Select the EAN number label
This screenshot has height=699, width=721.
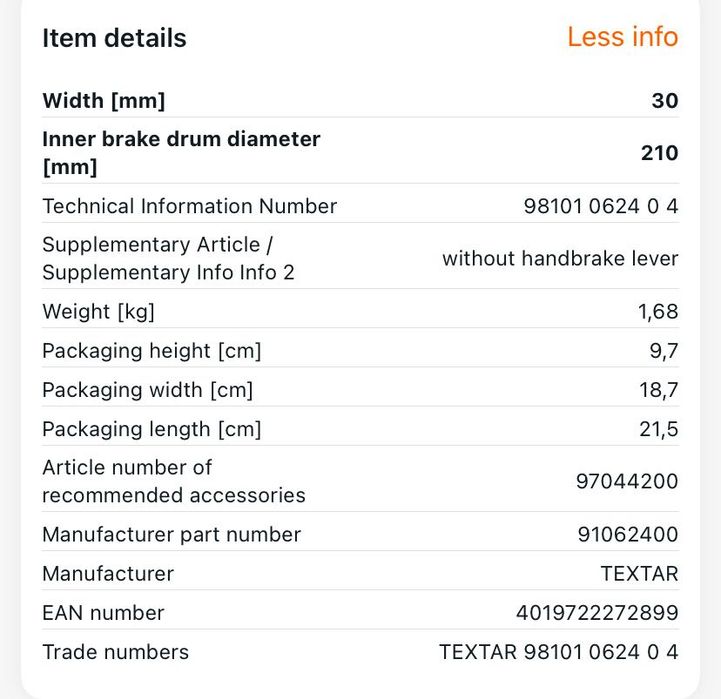click(103, 612)
